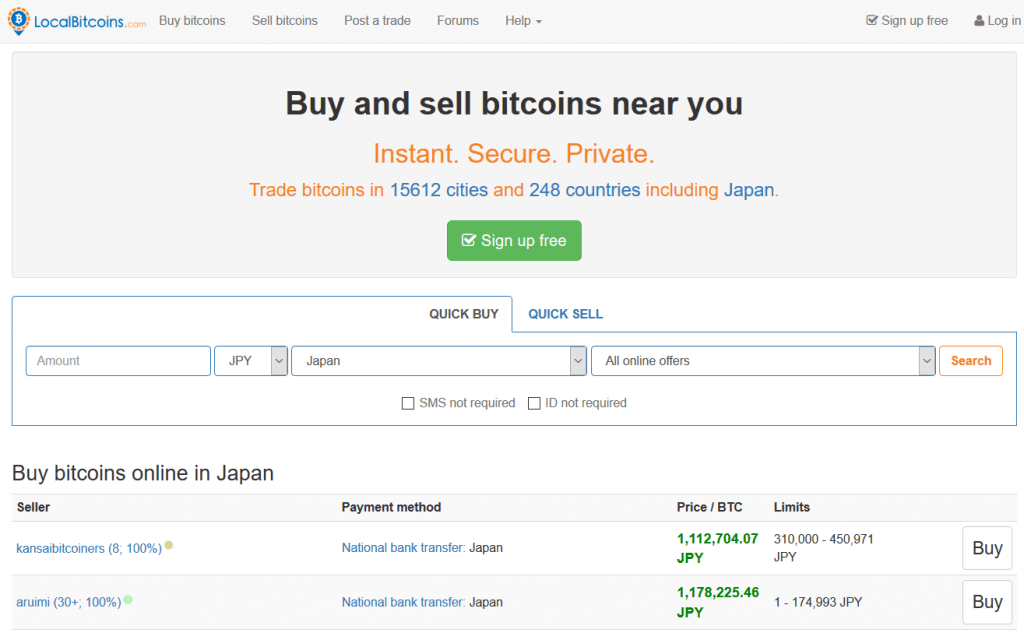Click the Price / BTC column header

(709, 507)
